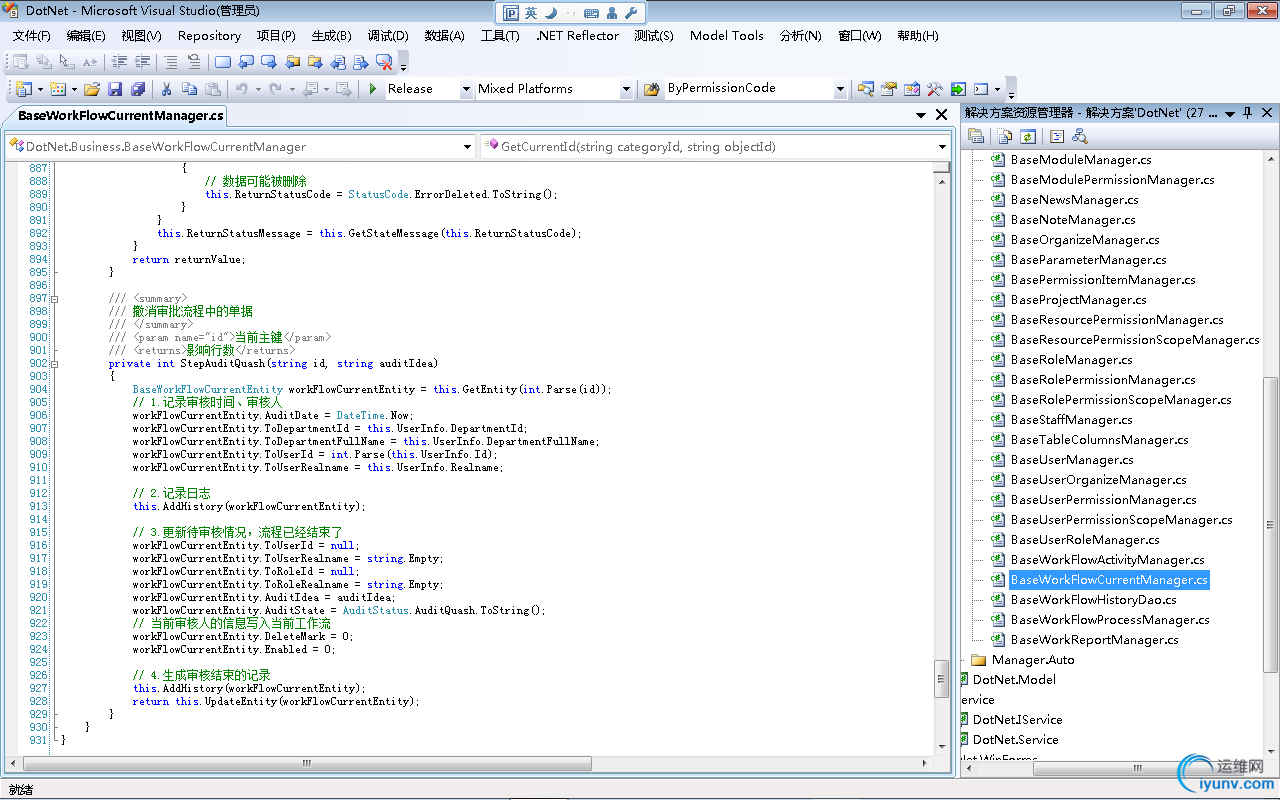Open the 编辑(E) menu
Viewport: 1280px width, 800px height.
point(86,35)
